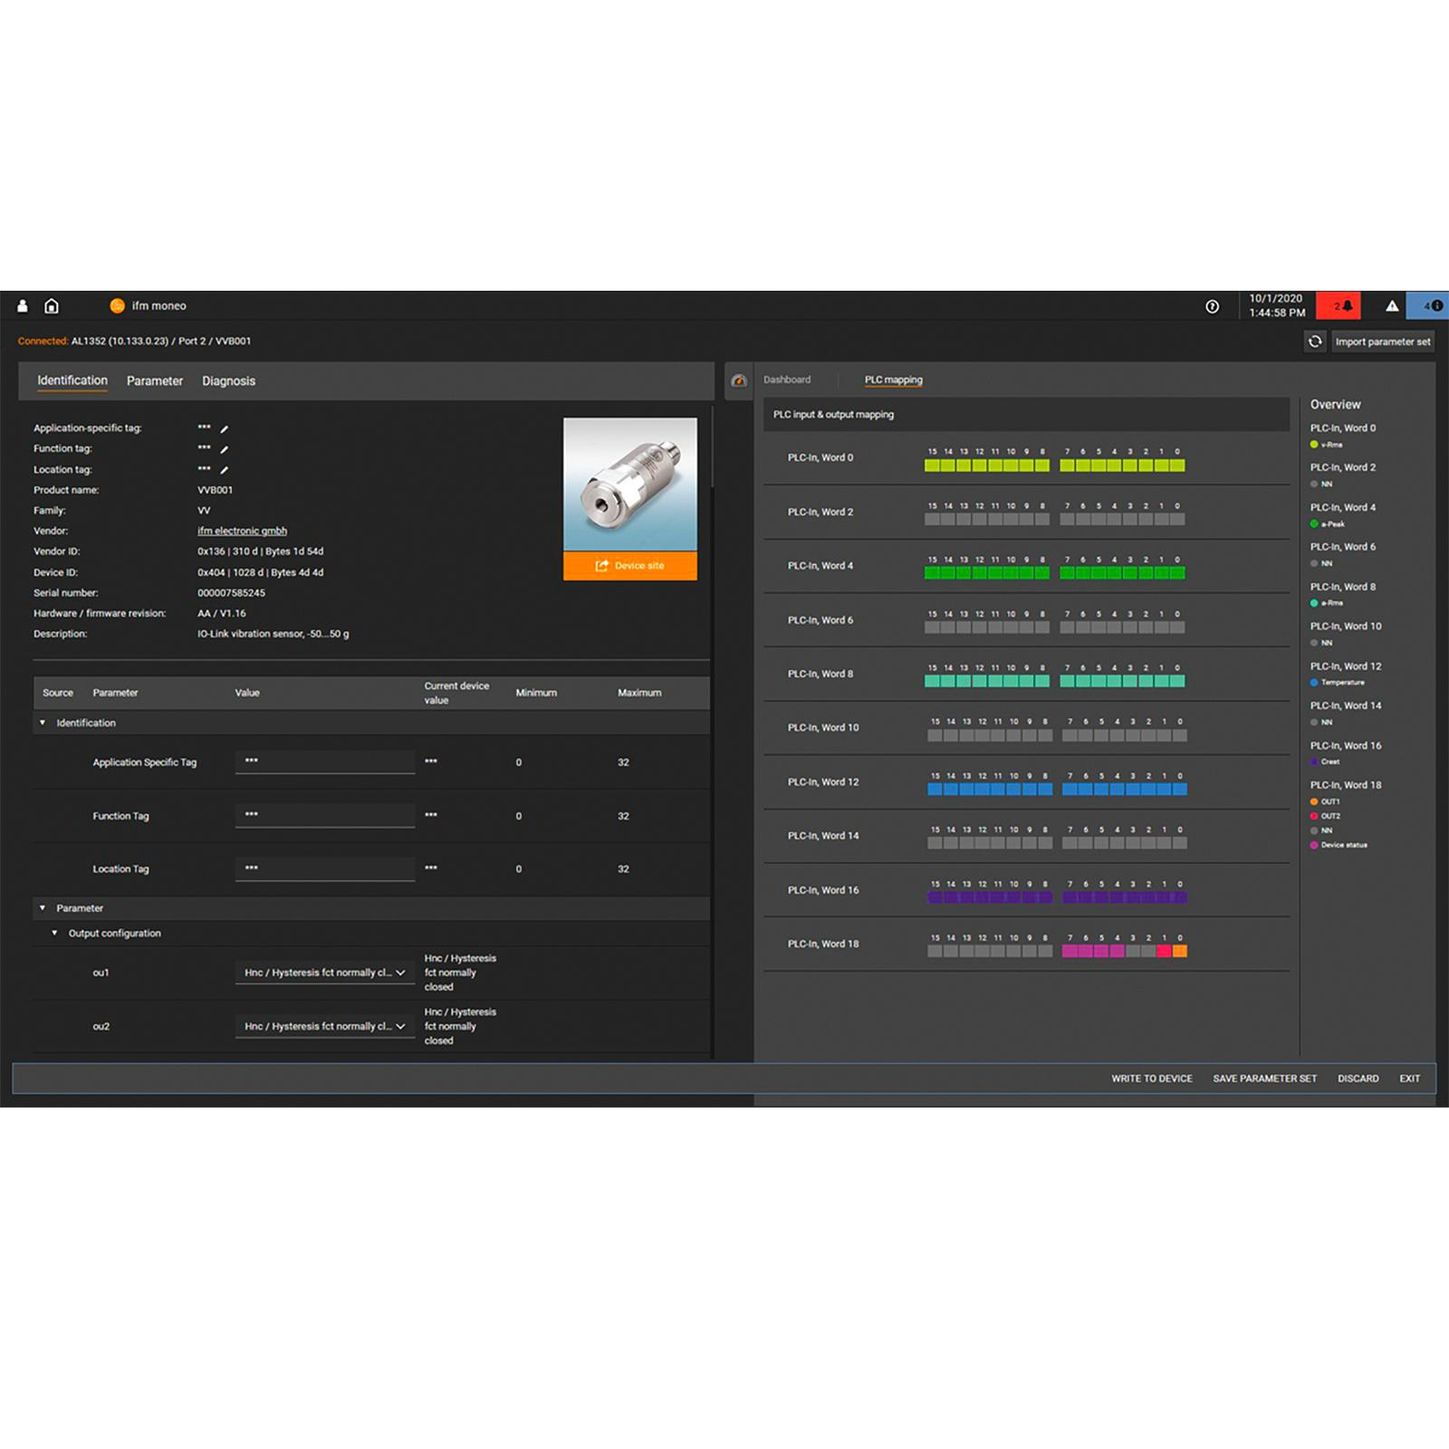Image resolution: width=1449 pixels, height=1449 pixels.
Task: Click the refresh icon beside Import parameter set
Action: point(1314,342)
